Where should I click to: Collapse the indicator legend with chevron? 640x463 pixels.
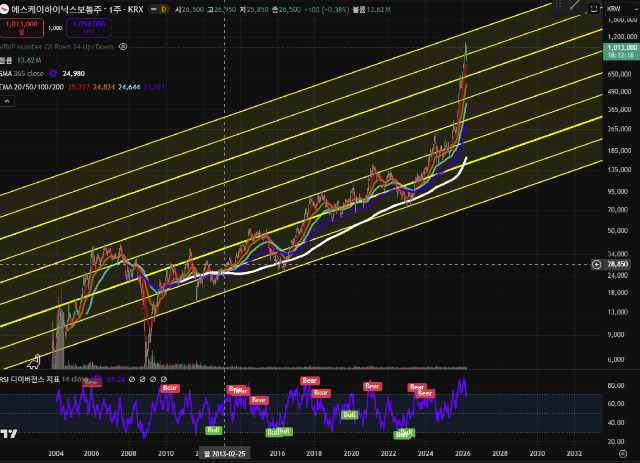pos(7,101)
